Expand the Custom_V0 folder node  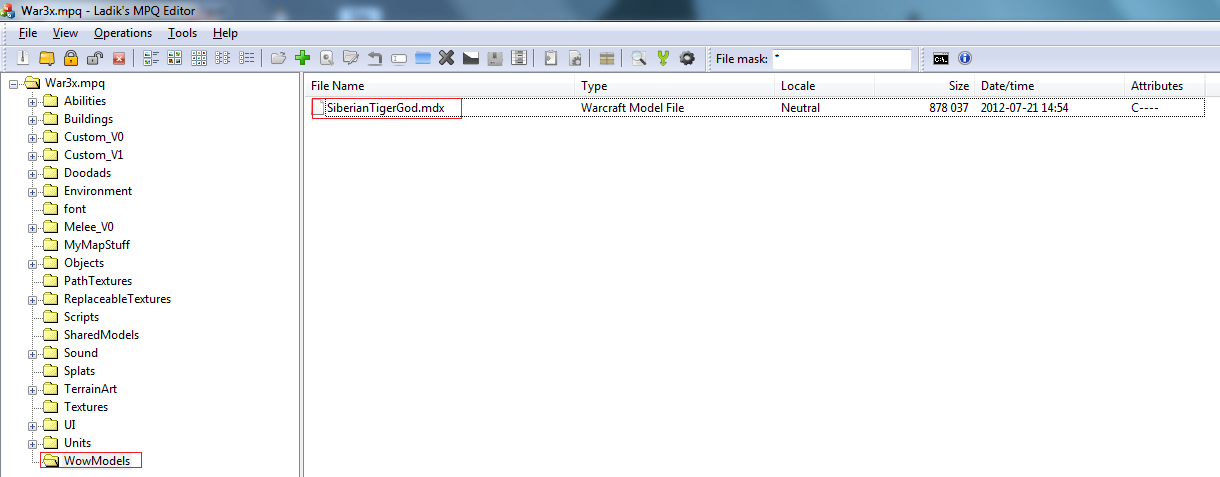[x=32, y=137]
